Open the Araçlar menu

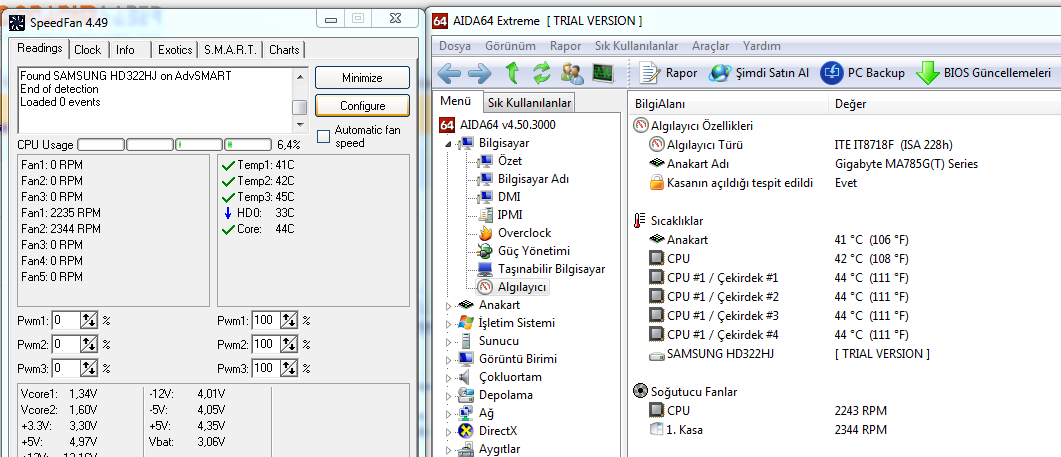(x=710, y=46)
